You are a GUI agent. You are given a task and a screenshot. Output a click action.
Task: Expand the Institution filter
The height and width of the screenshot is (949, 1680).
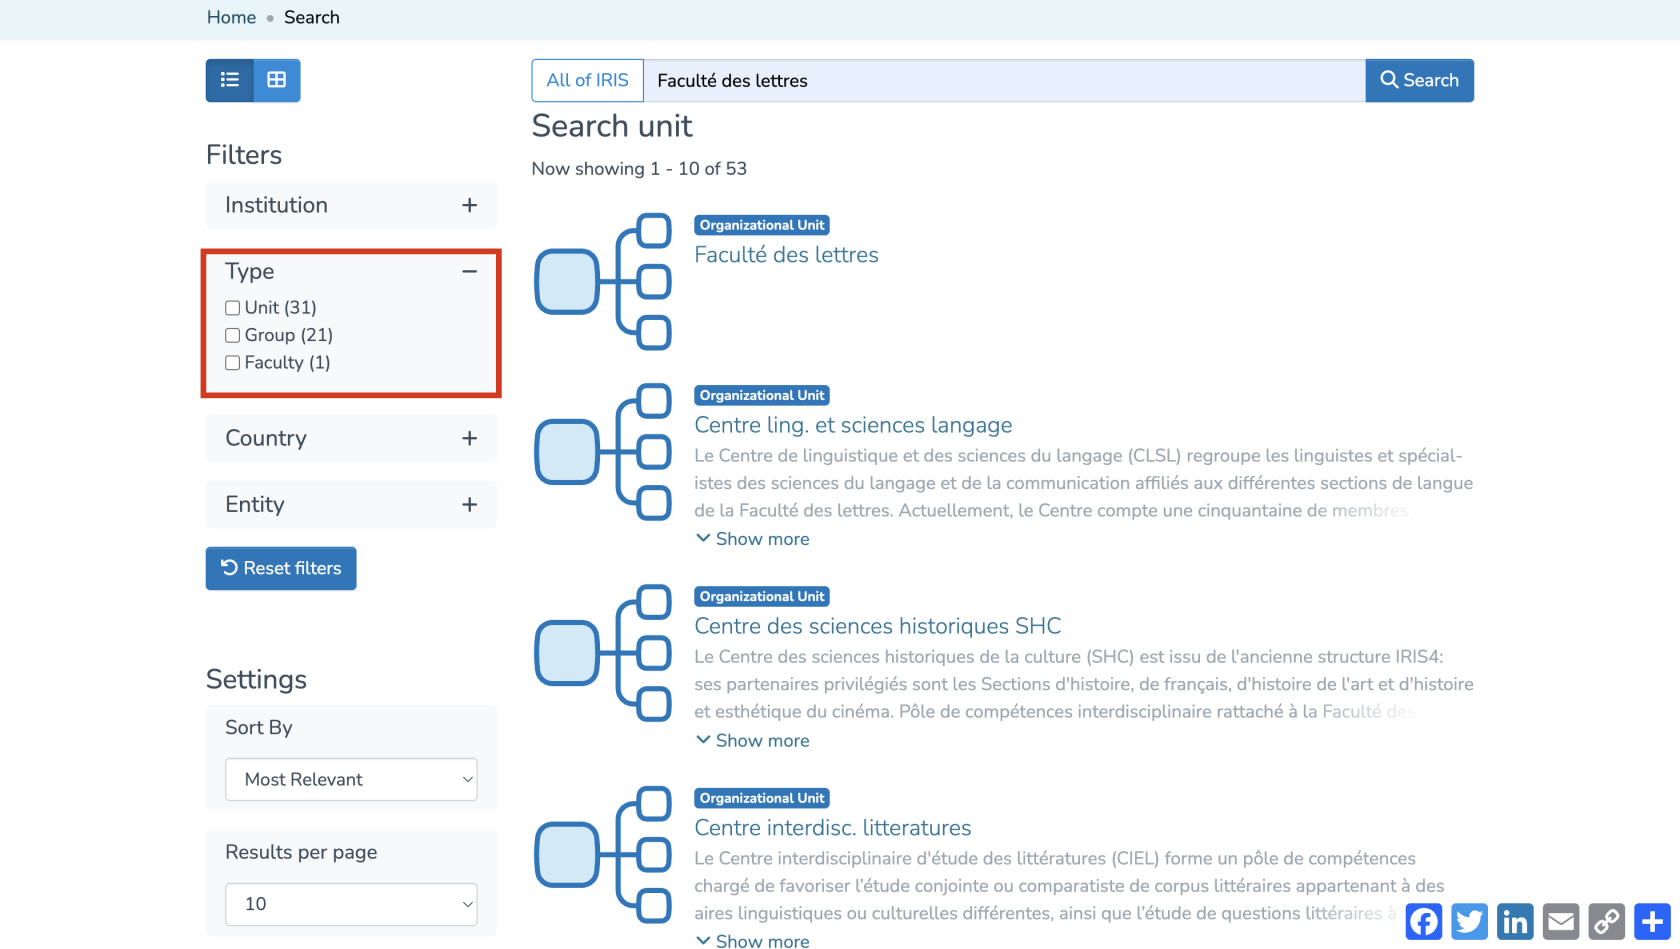tap(469, 205)
